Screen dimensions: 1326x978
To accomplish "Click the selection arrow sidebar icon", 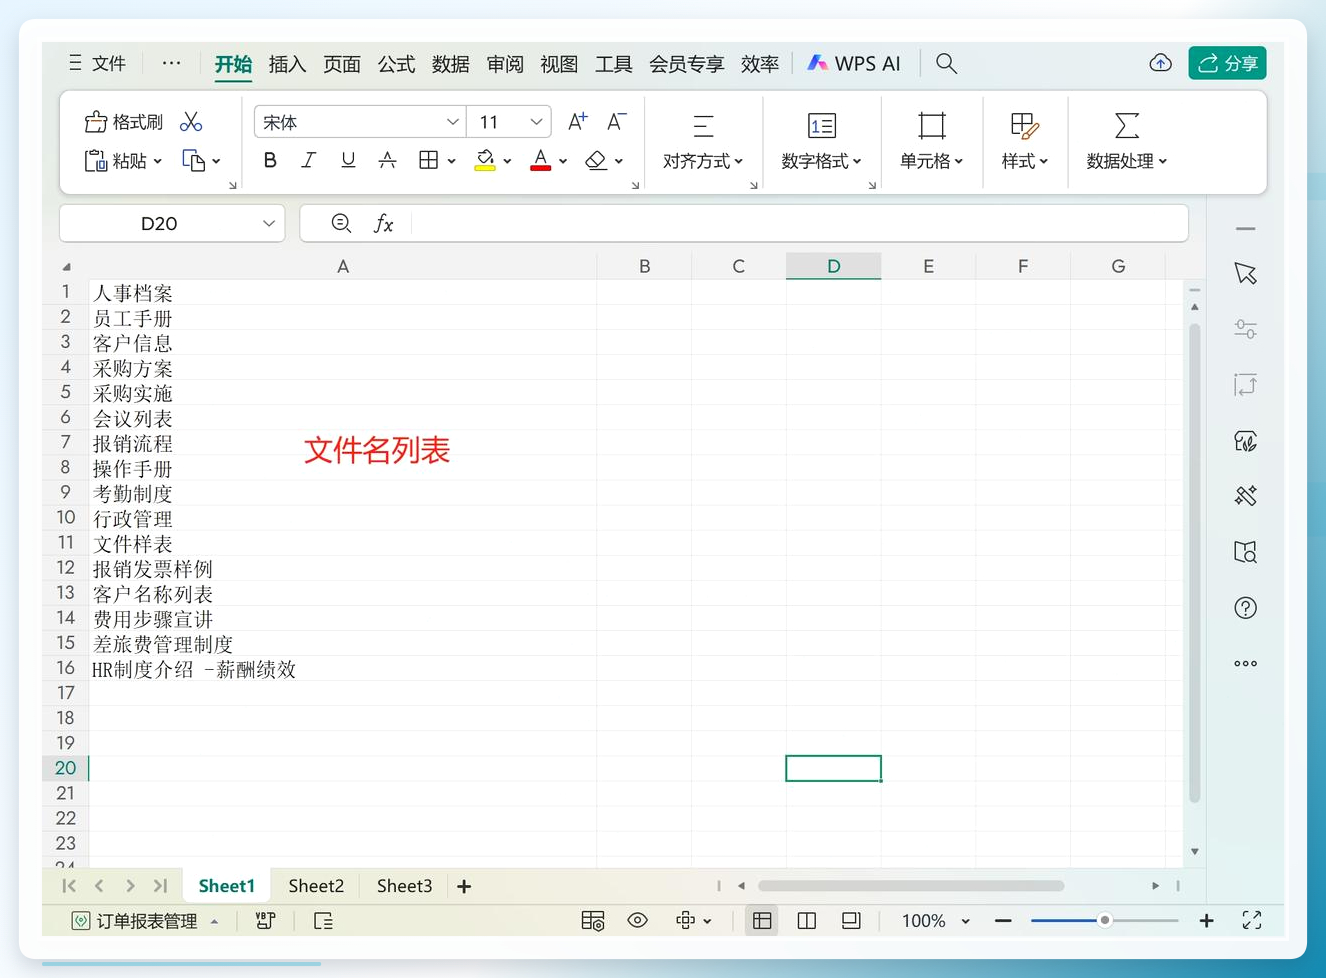I will (1245, 273).
